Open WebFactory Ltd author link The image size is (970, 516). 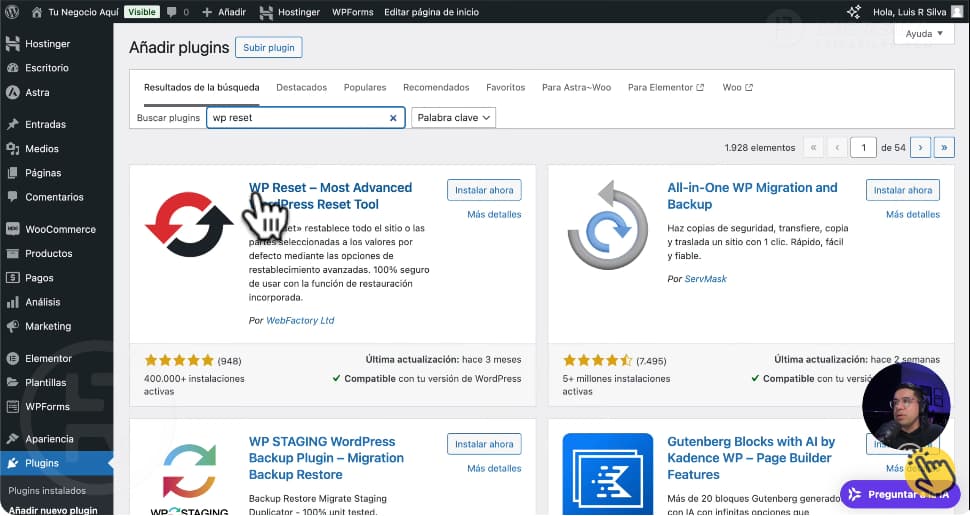(x=300, y=320)
